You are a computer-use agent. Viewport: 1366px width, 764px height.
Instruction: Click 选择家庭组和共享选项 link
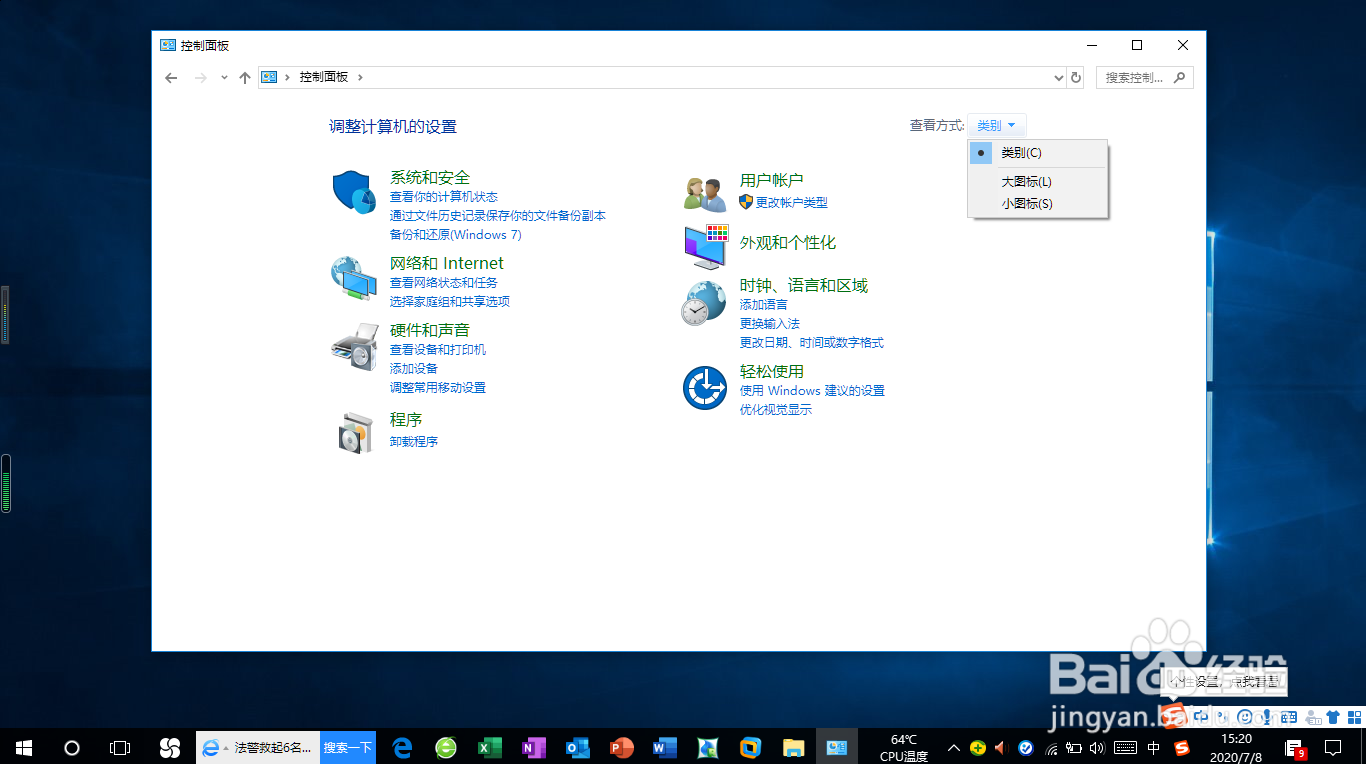450,302
